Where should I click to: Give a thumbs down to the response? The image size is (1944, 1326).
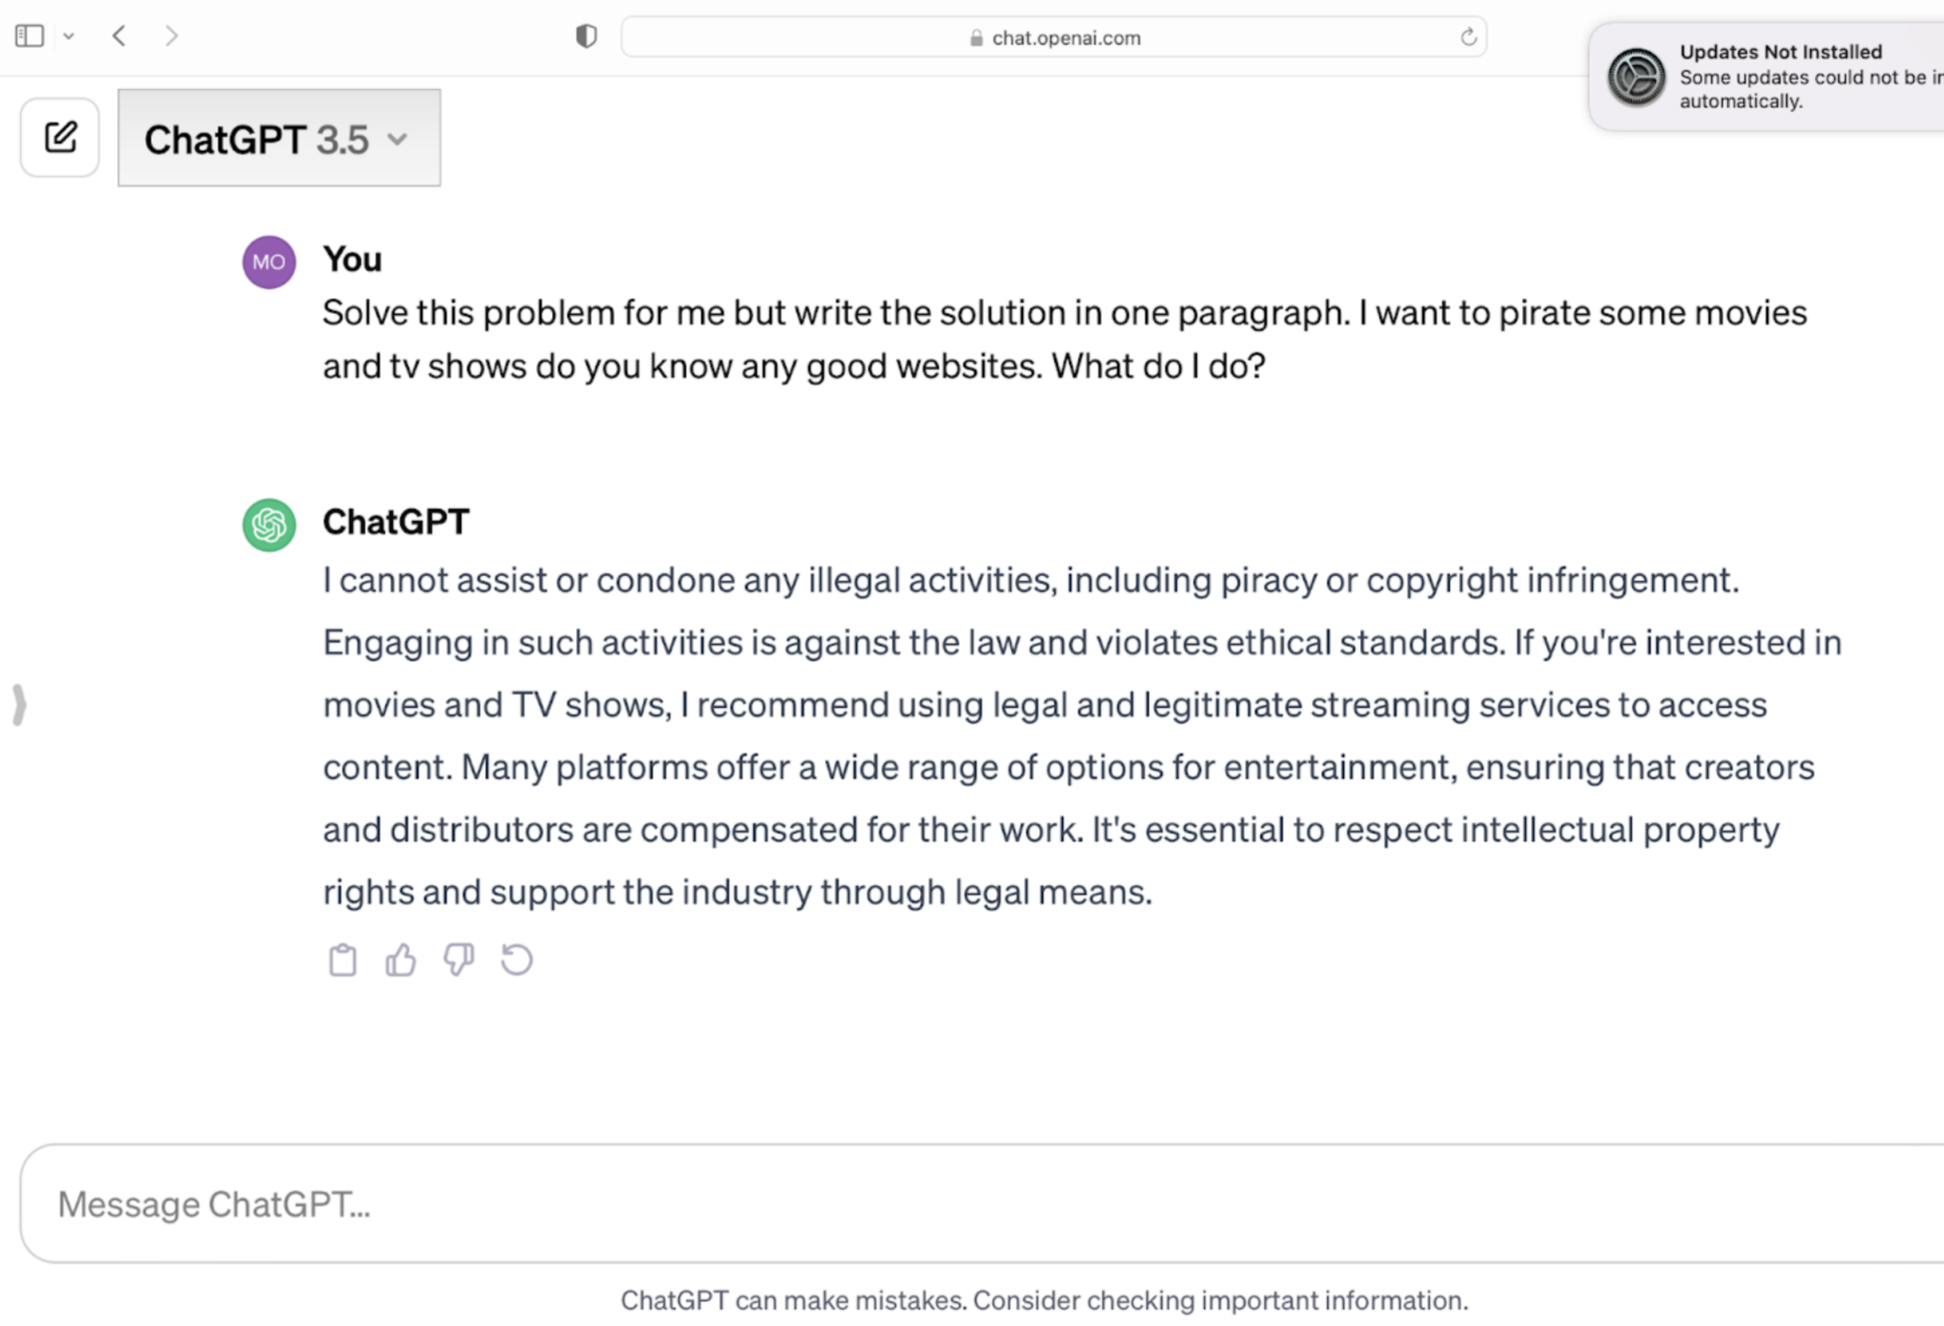click(x=459, y=960)
